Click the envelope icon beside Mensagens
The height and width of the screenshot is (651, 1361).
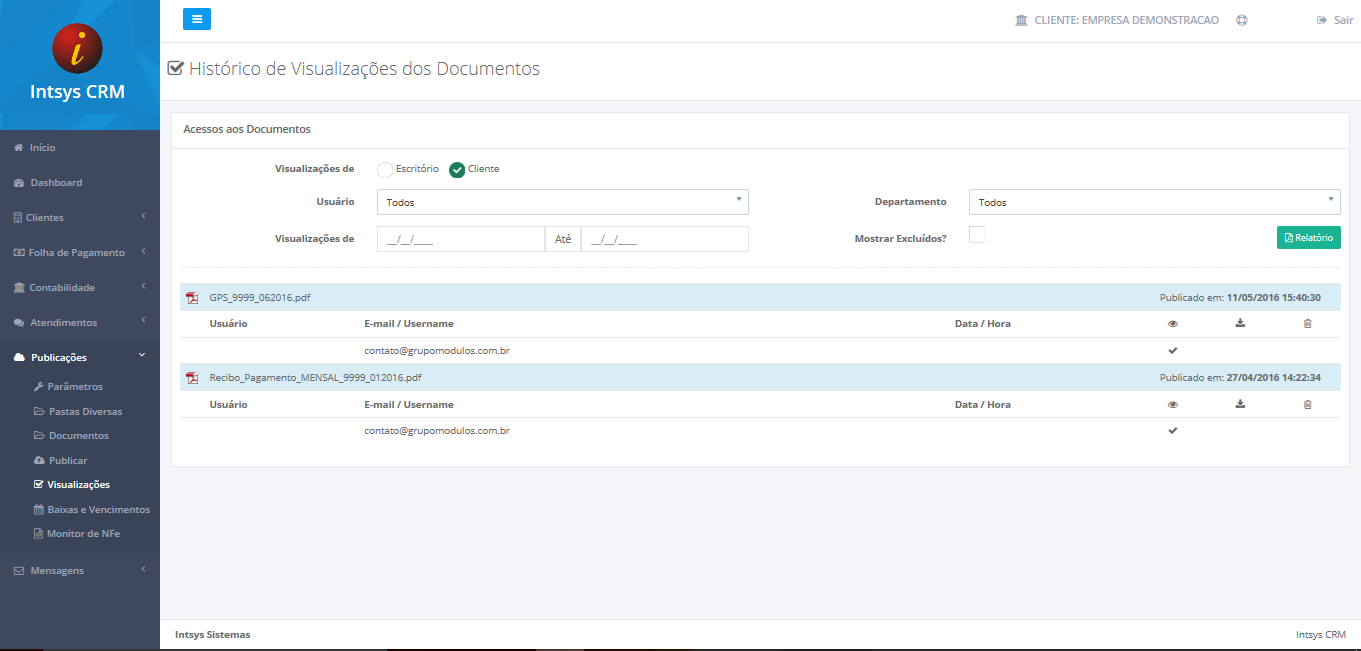(x=20, y=571)
